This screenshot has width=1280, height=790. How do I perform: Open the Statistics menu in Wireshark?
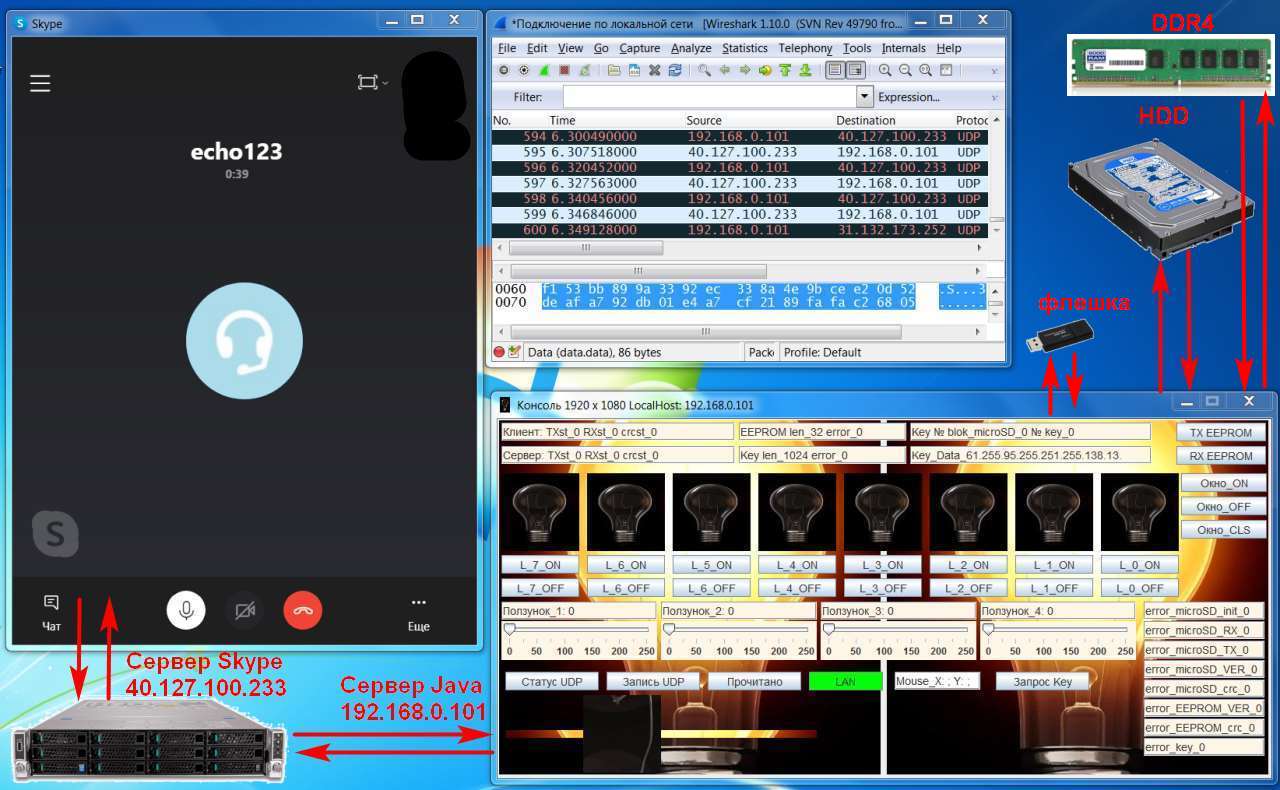click(744, 48)
